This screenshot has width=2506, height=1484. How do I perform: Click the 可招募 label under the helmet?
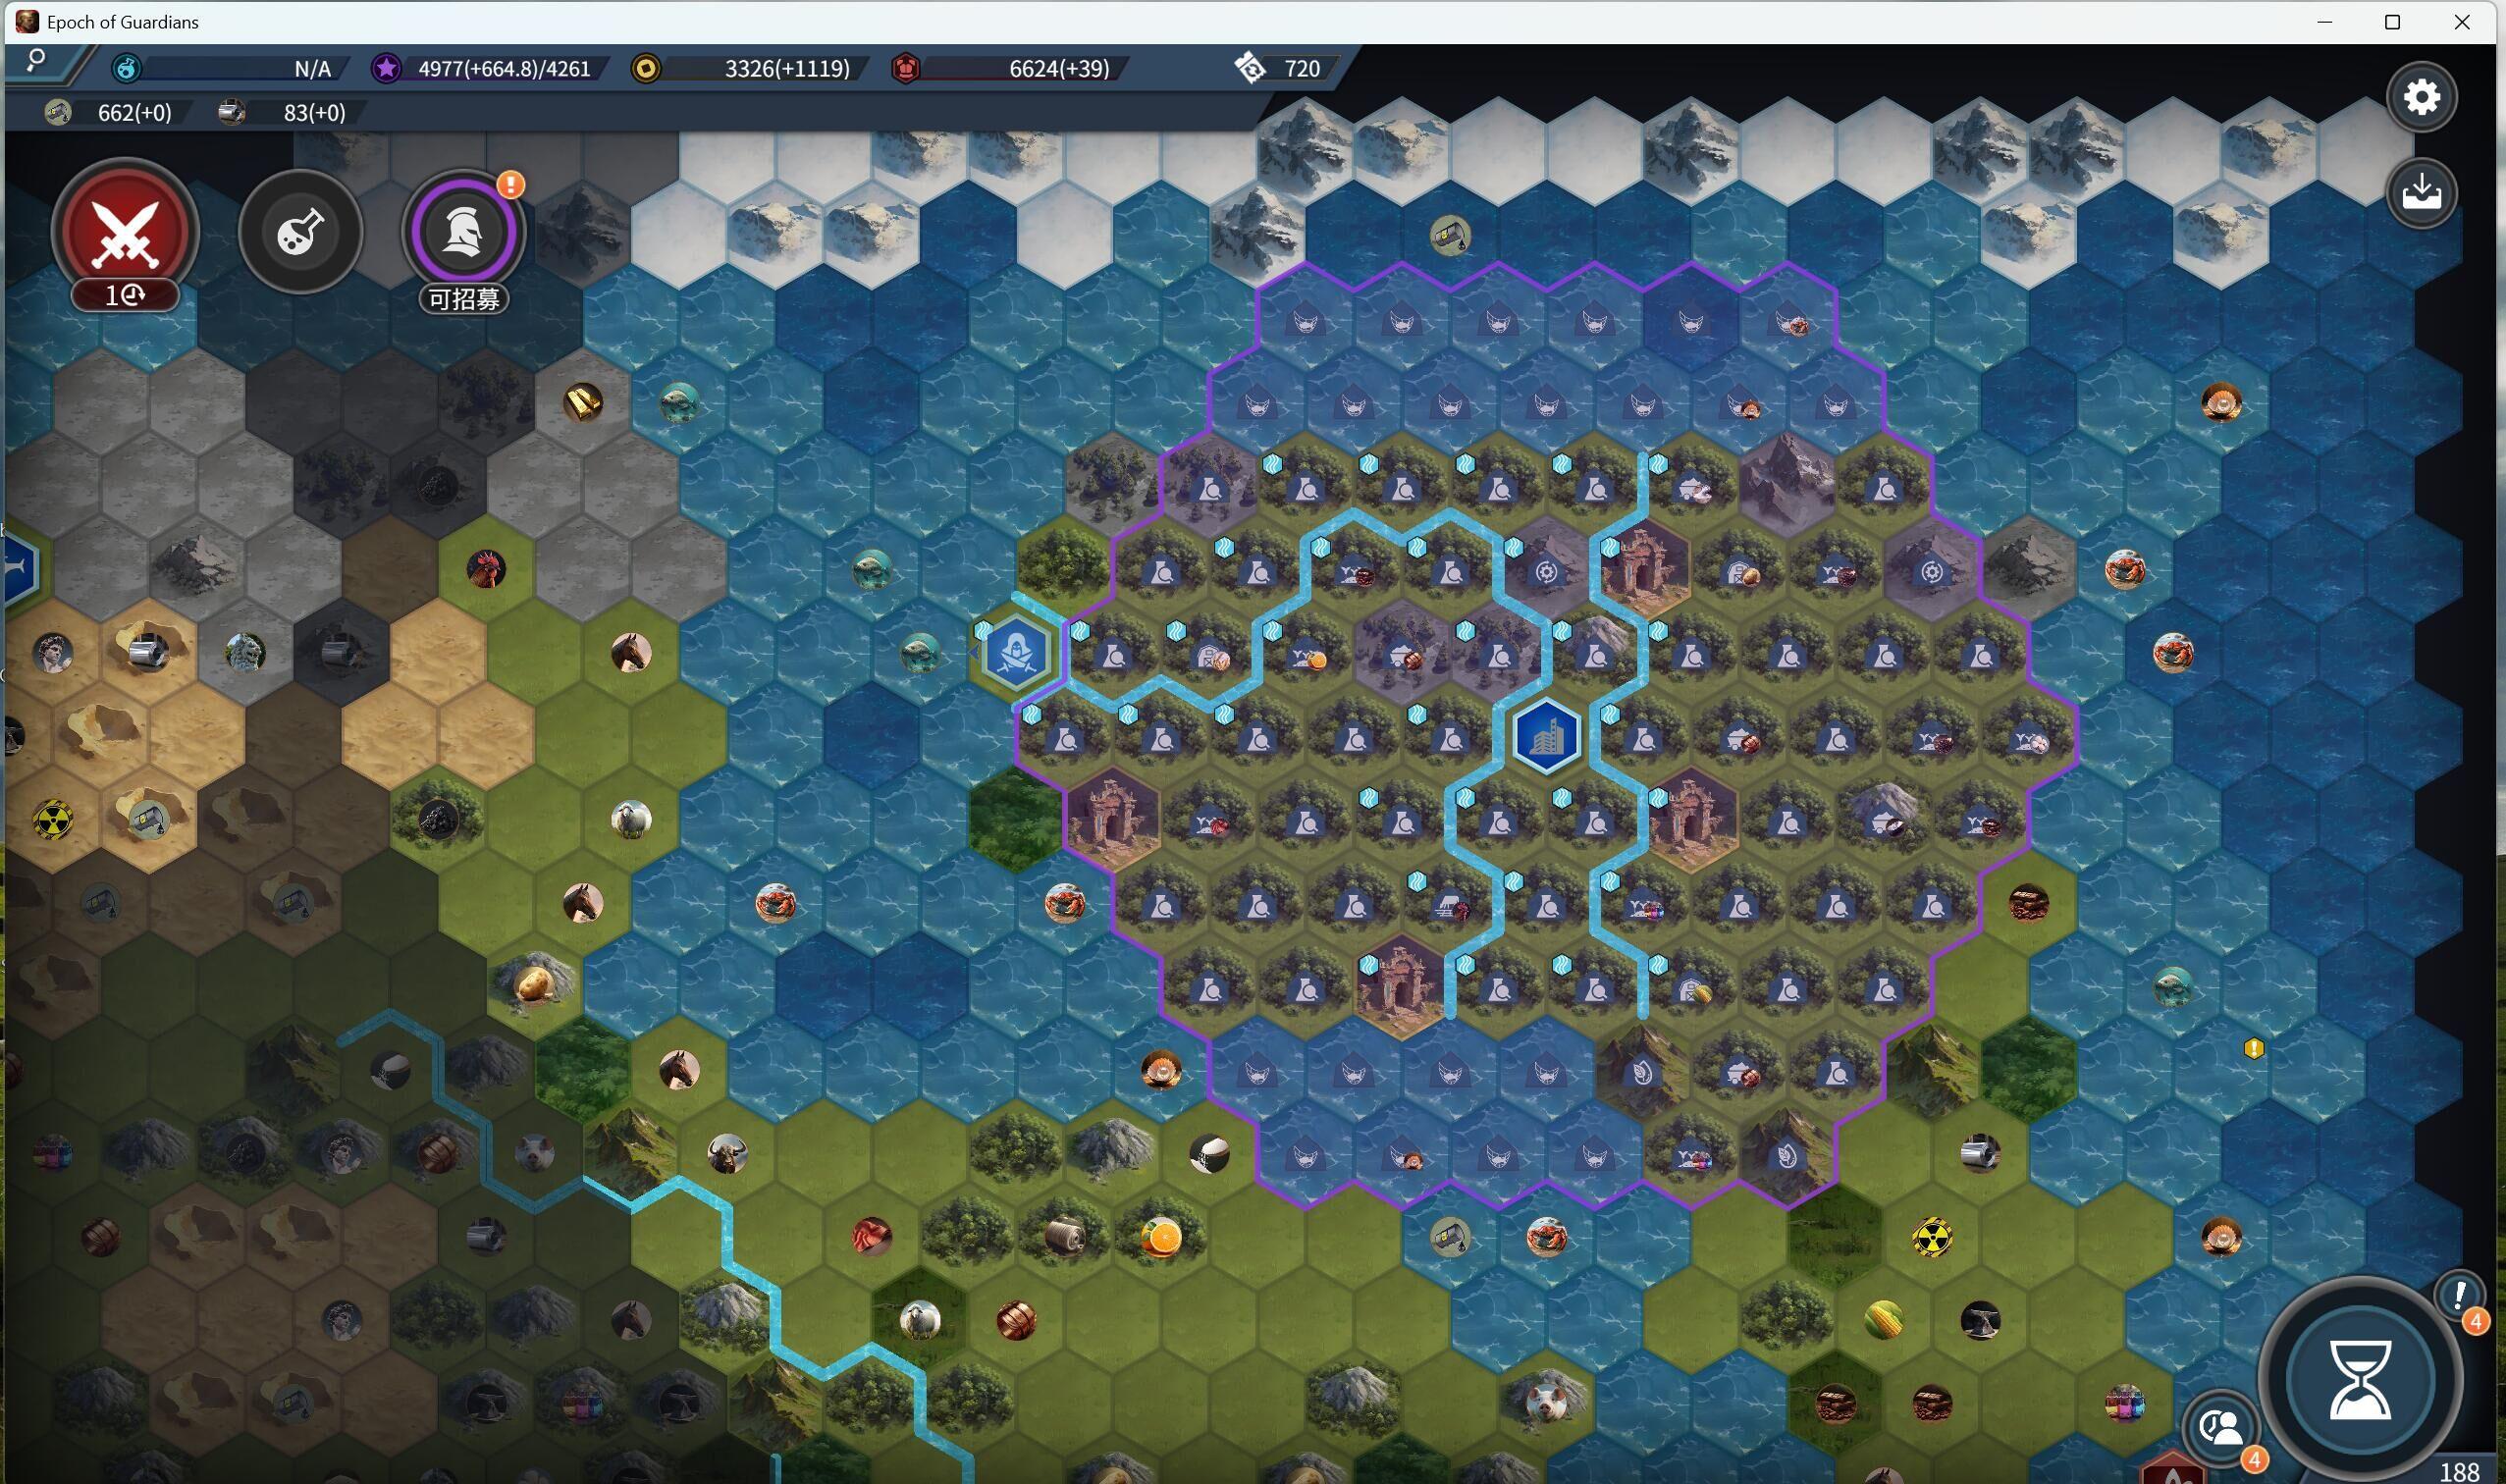tap(463, 298)
